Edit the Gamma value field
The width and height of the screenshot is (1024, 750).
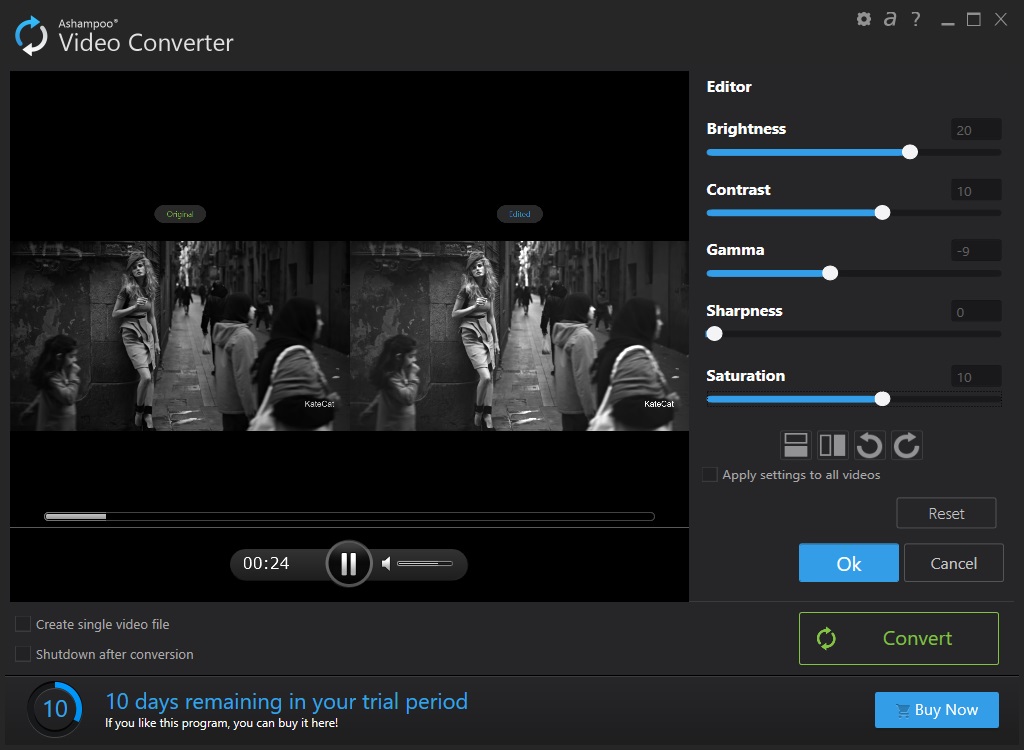click(x=974, y=250)
